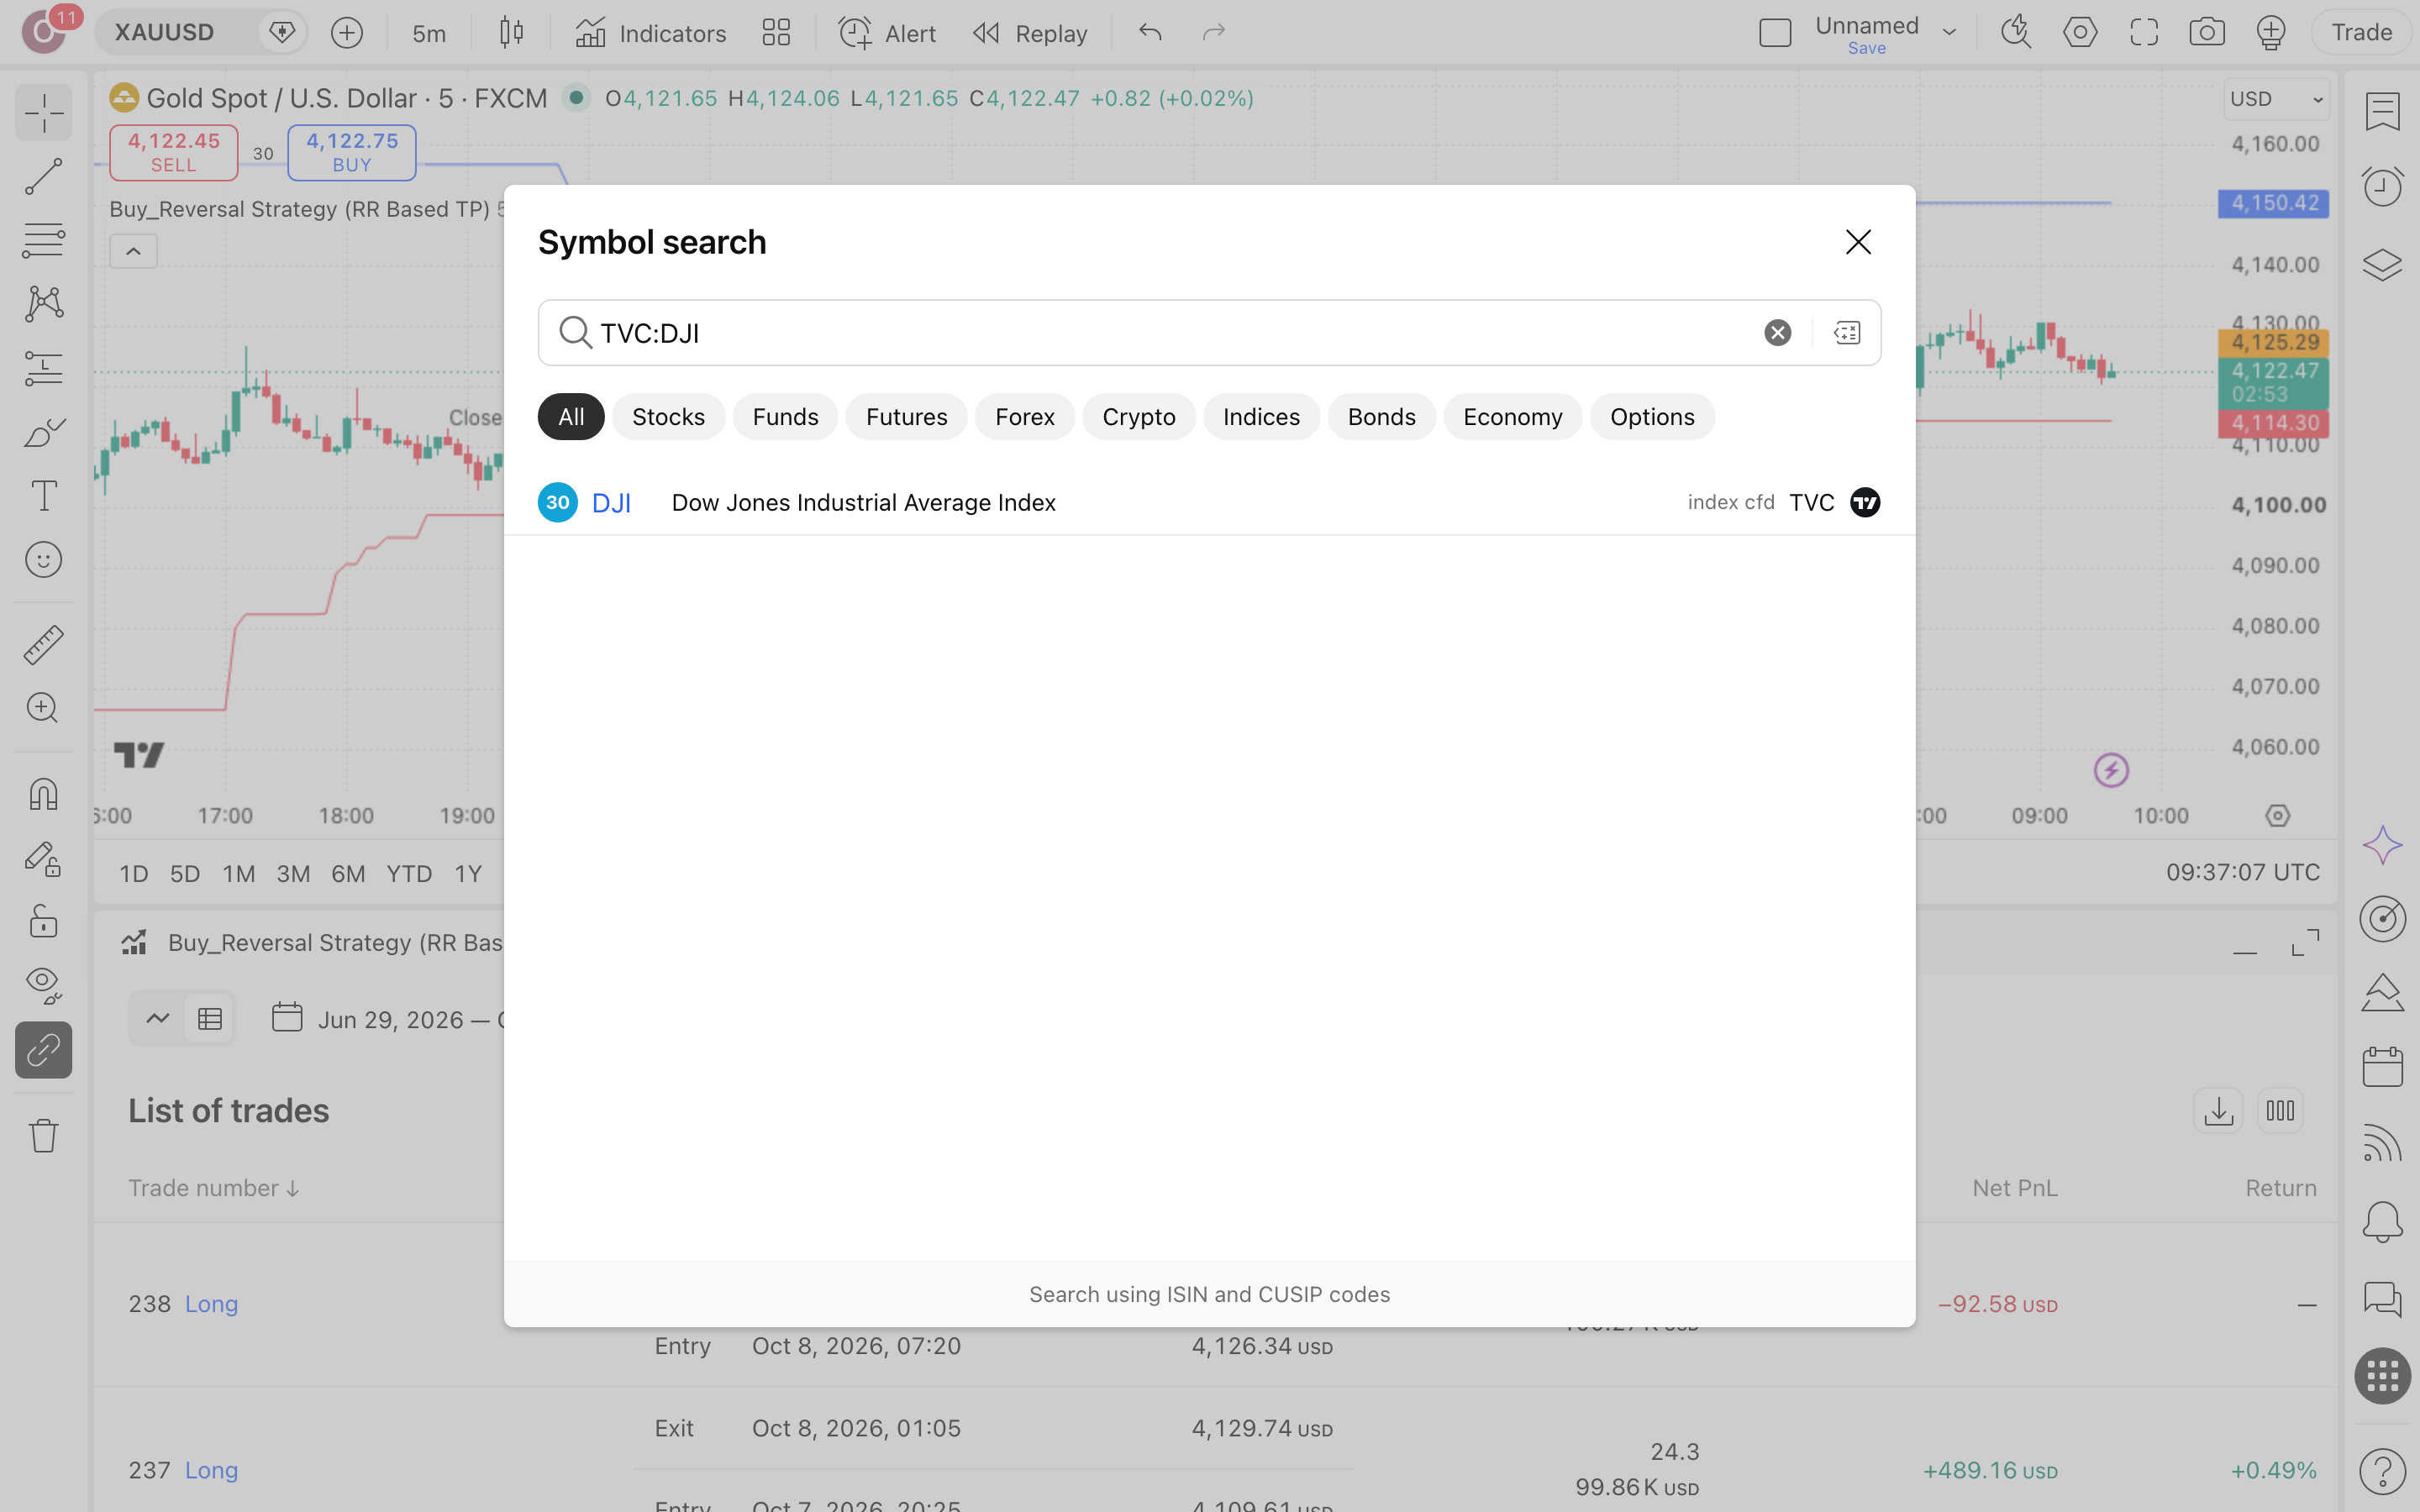Click the 4,122.45 SELL button
The image size is (2420, 1512).
173,152
